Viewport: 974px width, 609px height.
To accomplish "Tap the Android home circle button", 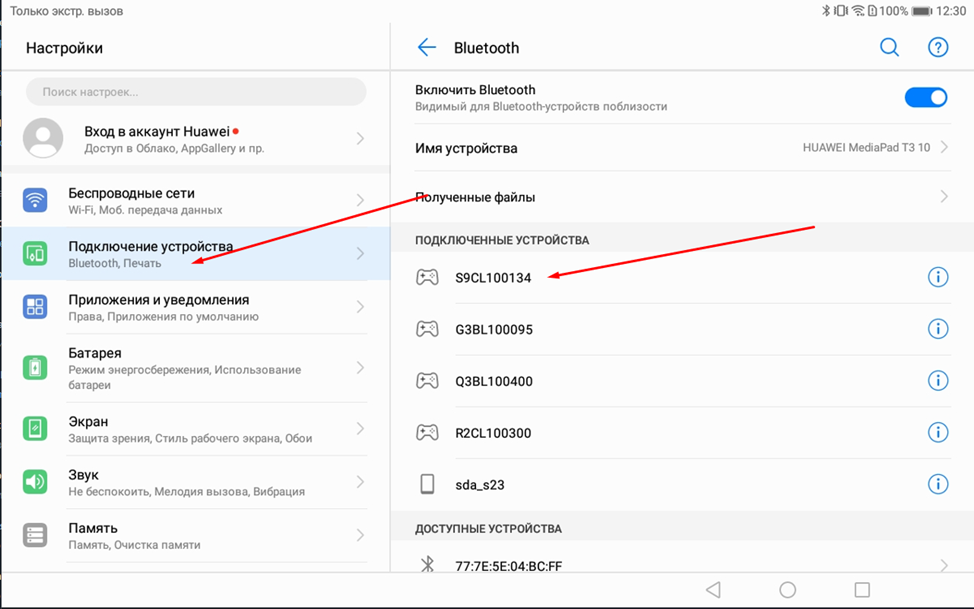I will pyautogui.click(x=788, y=589).
